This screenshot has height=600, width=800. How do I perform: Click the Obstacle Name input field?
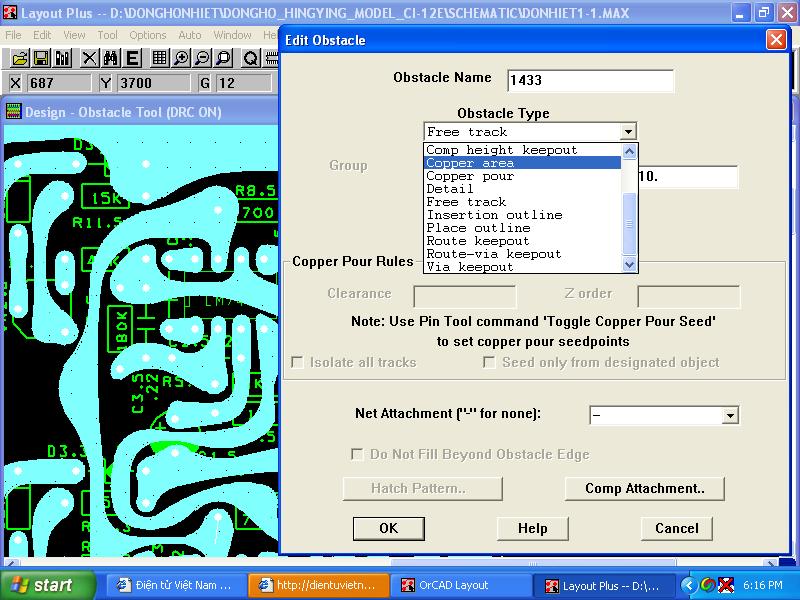[x=590, y=80]
